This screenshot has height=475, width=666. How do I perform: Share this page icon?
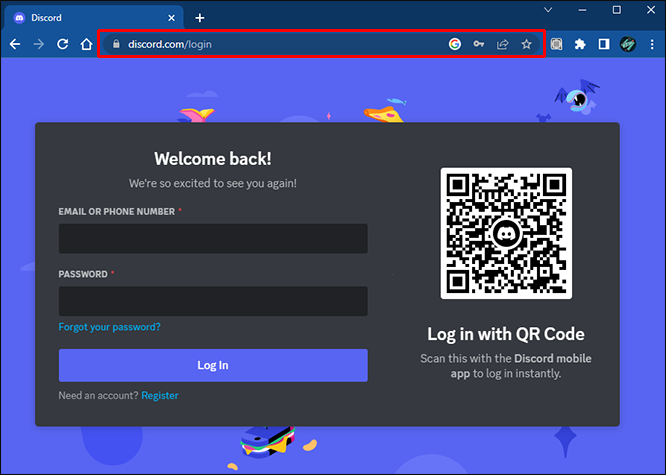[x=502, y=44]
